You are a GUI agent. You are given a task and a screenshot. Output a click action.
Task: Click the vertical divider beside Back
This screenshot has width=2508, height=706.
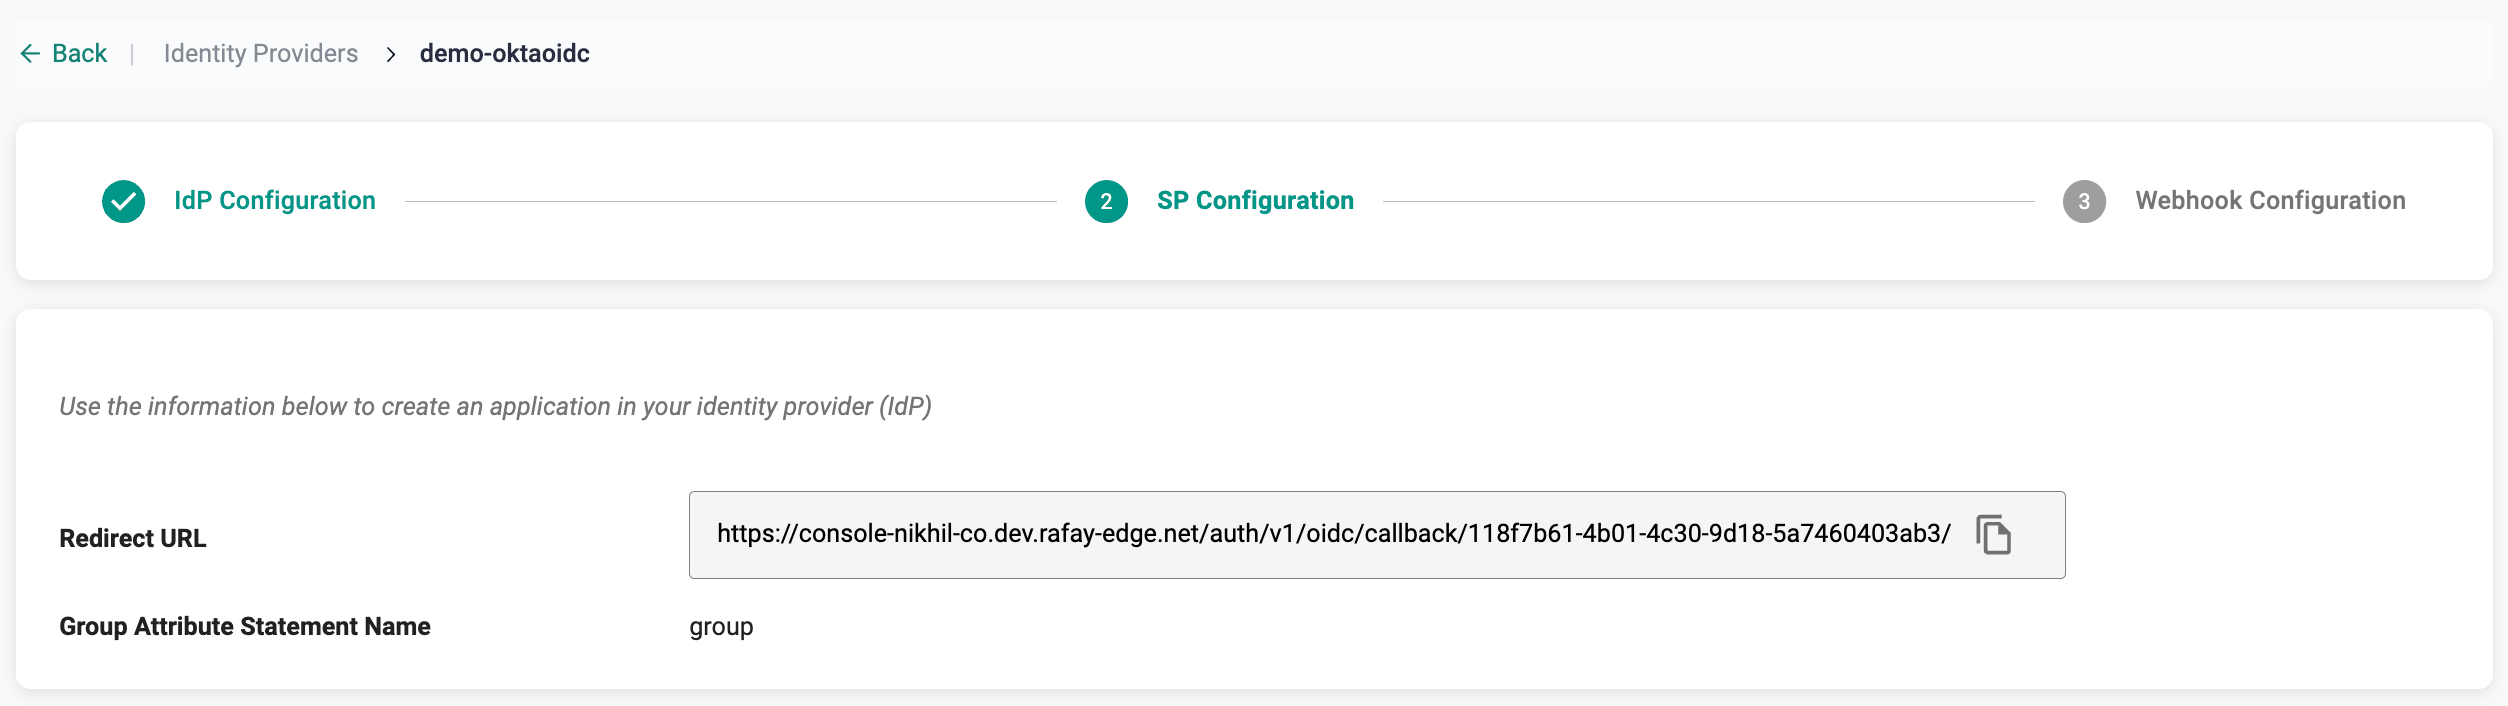(132, 53)
